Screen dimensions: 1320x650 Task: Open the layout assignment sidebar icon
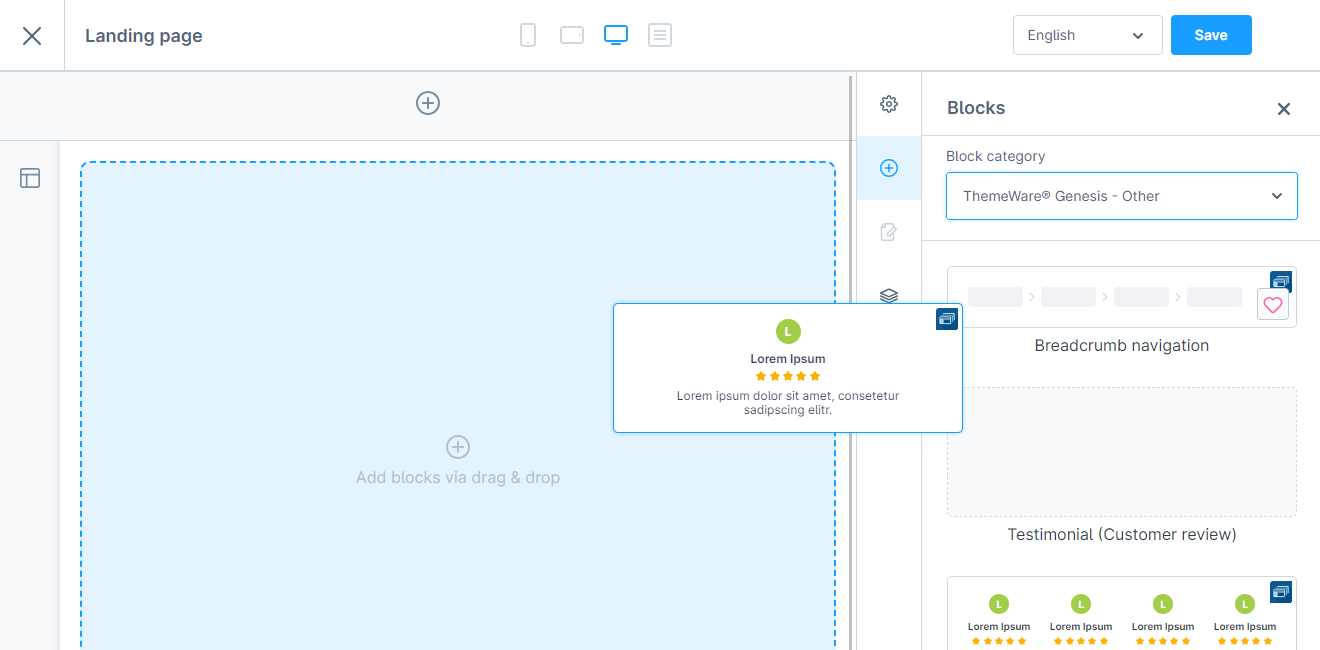[x=888, y=232]
